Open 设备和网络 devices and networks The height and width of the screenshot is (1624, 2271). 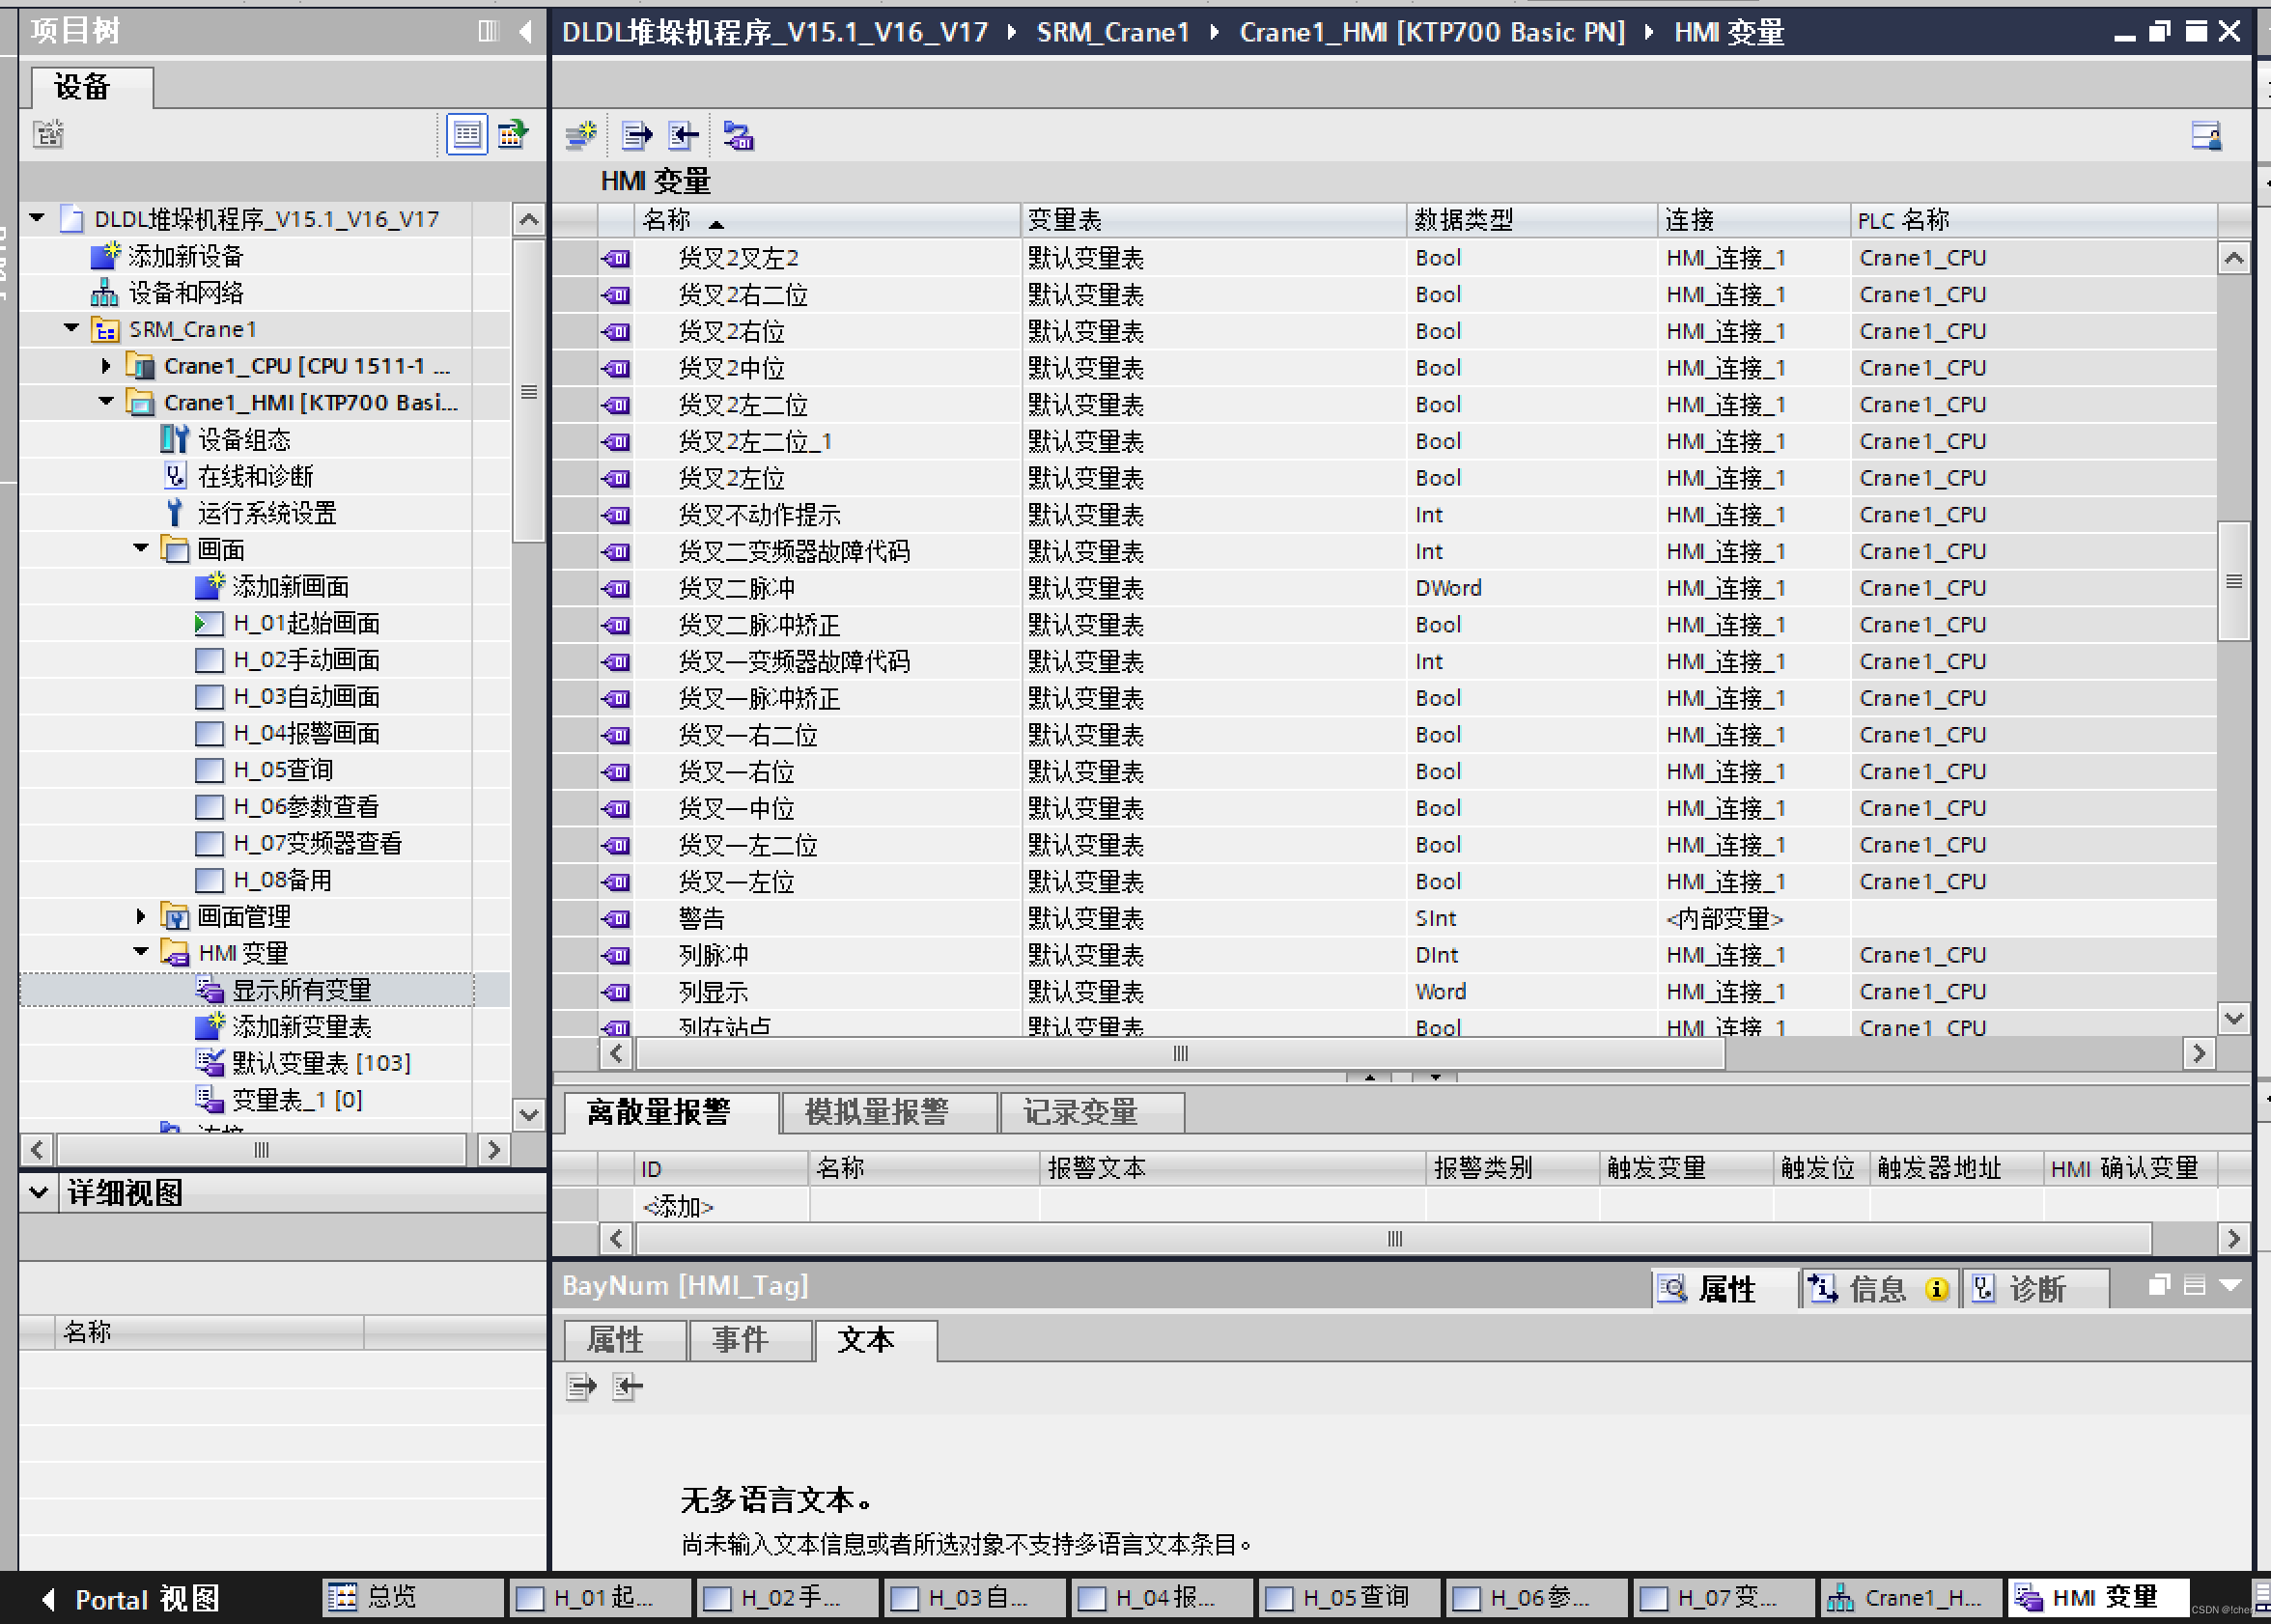(x=185, y=293)
